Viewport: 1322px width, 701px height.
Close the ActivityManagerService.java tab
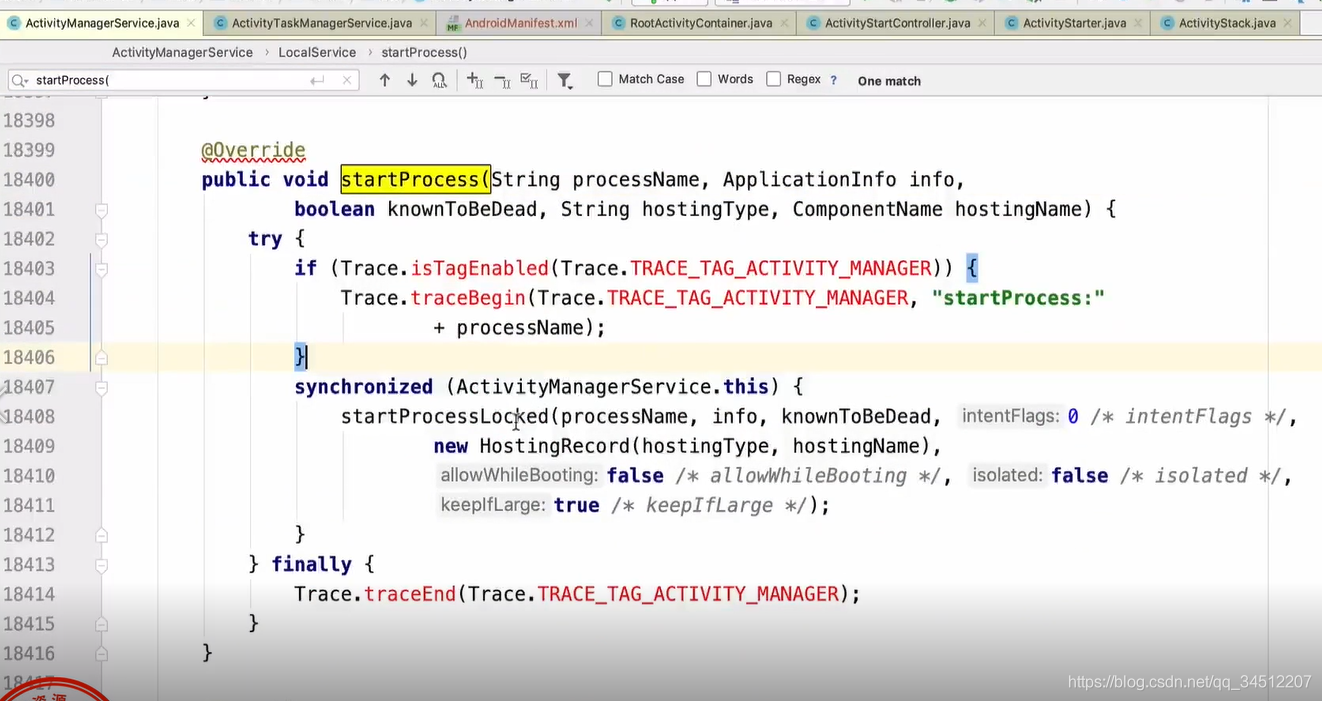coord(191,23)
